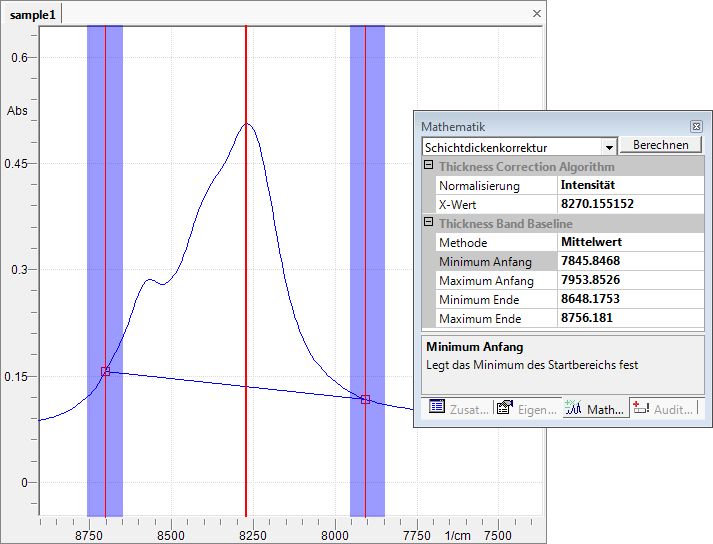Open the Schichtdickenkorrektur dropdown
This screenshot has width=713, height=544.
click(x=609, y=148)
